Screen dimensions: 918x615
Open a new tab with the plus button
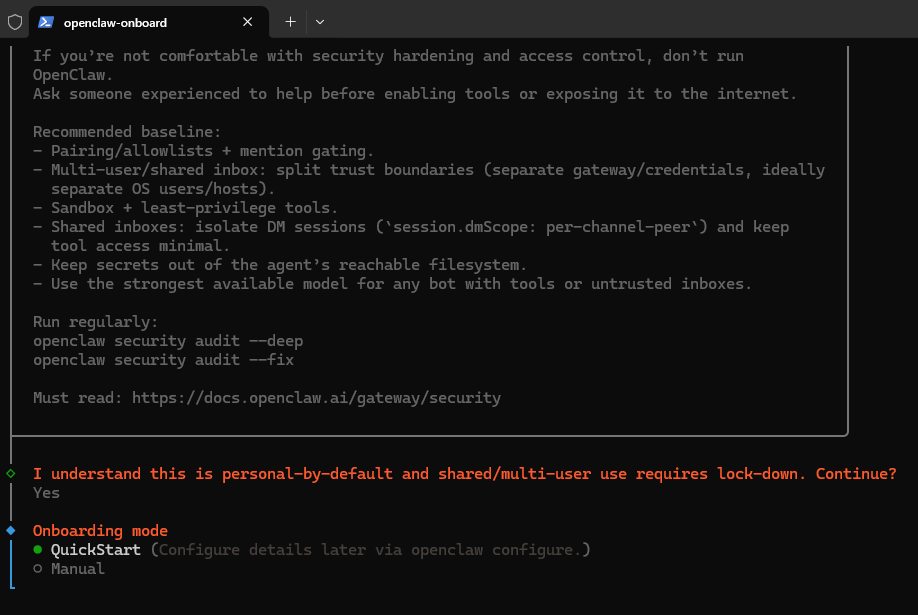coord(290,21)
